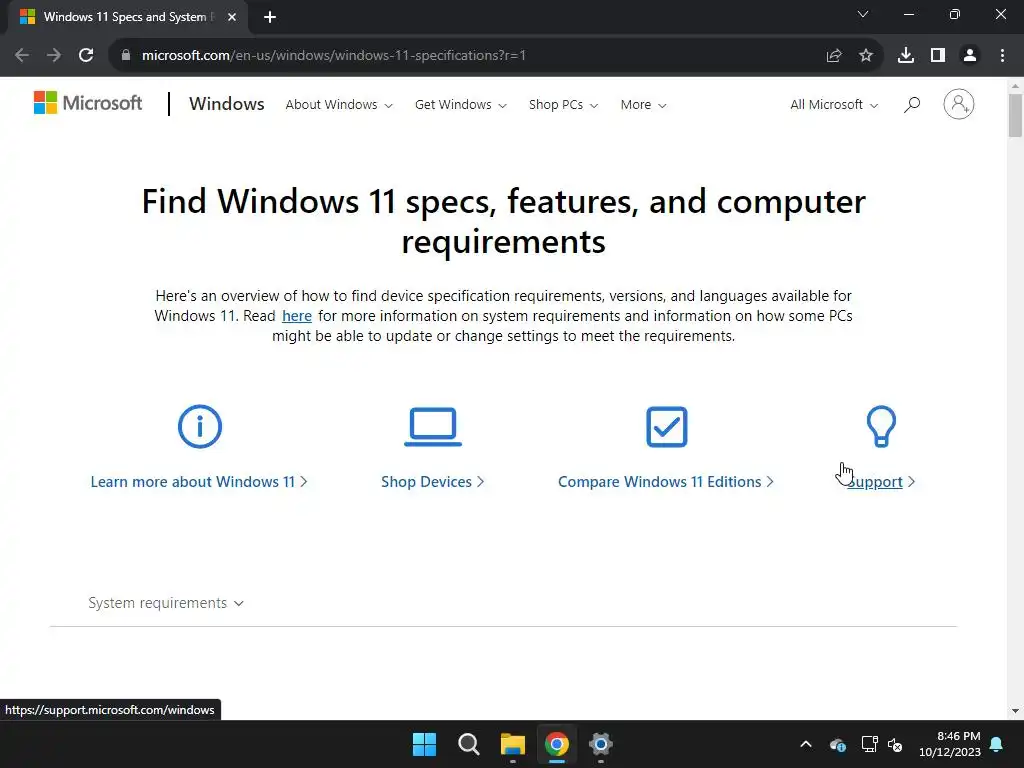Open Windows Start button on taskbar

coord(424,744)
